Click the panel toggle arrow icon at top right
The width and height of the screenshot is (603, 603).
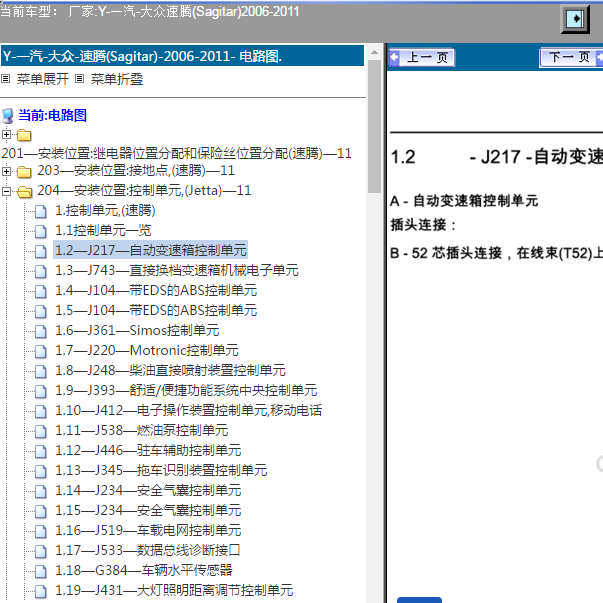575,19
